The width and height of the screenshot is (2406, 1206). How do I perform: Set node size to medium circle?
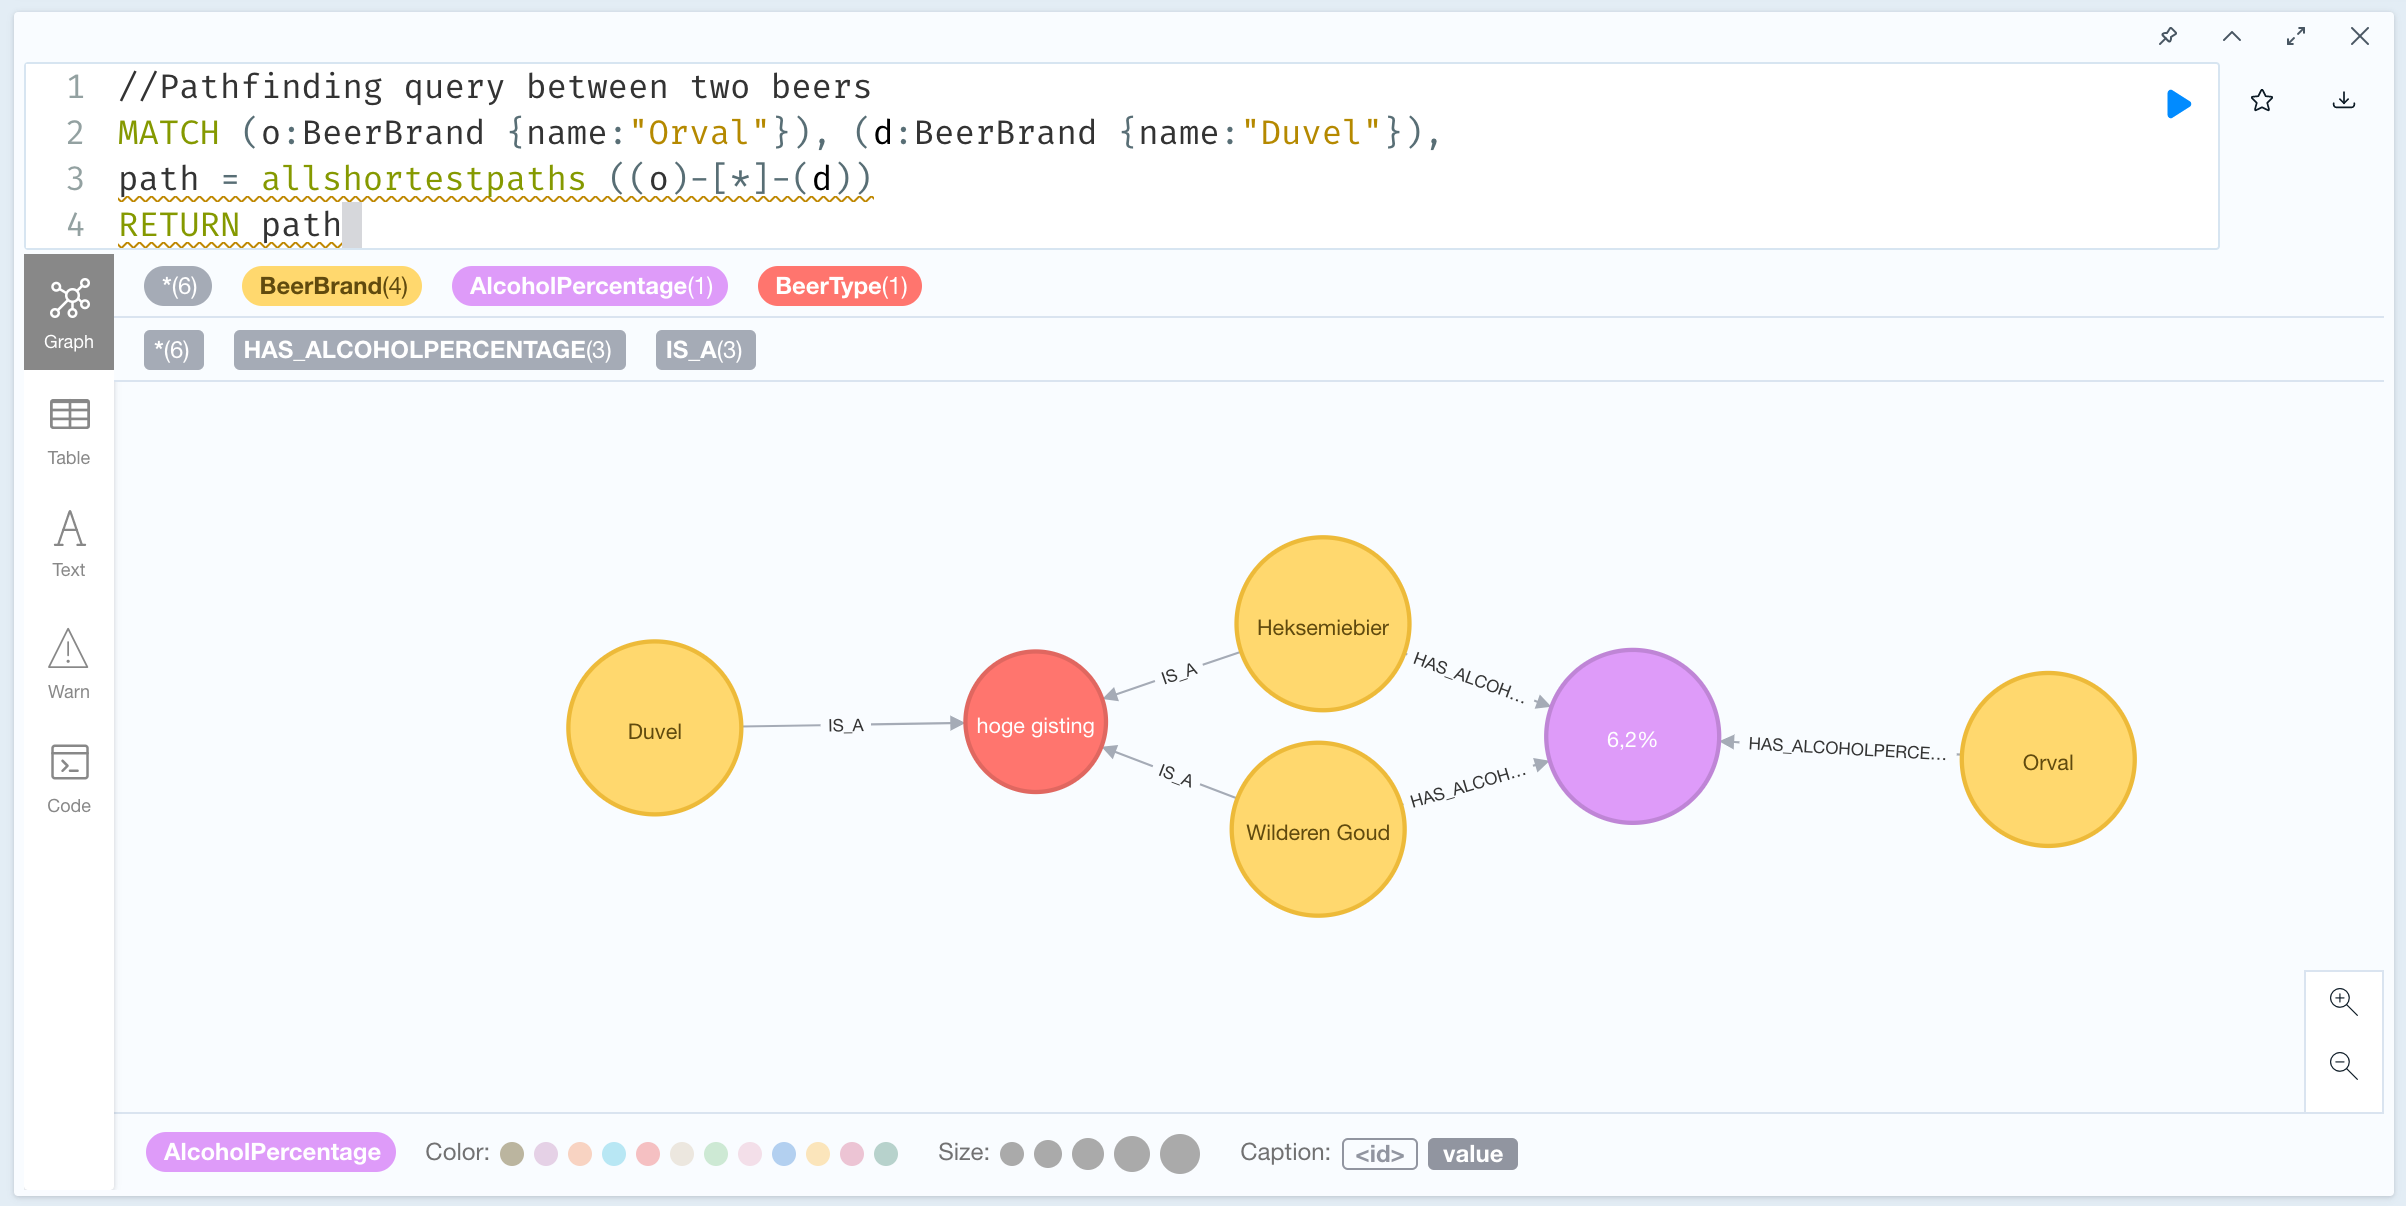[x=1088, y=1154]
